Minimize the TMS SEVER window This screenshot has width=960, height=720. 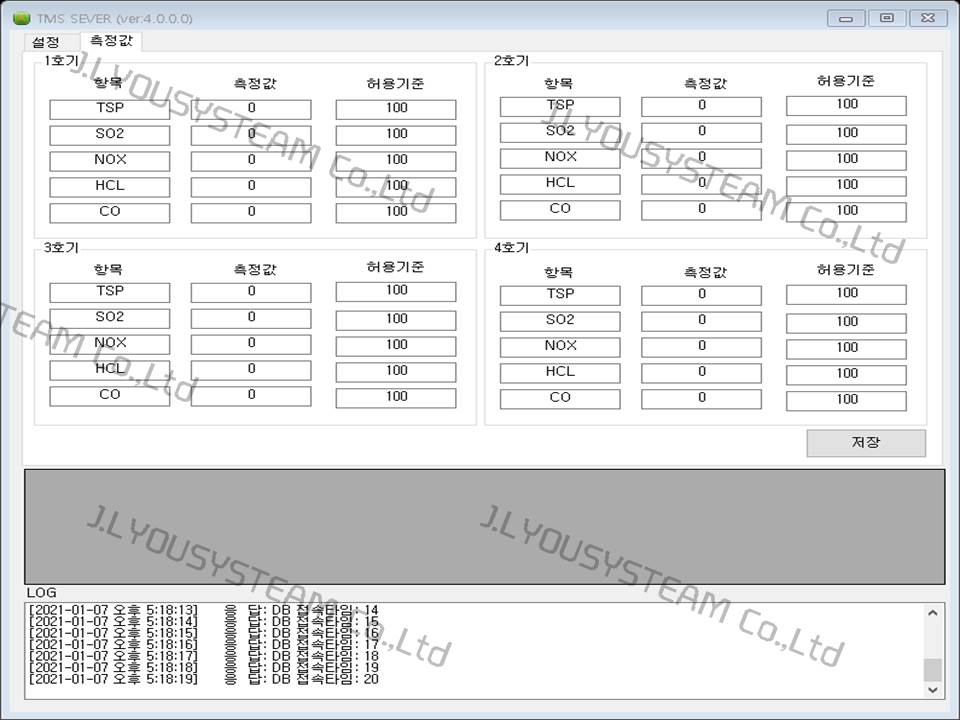click(x=846, y=18)
